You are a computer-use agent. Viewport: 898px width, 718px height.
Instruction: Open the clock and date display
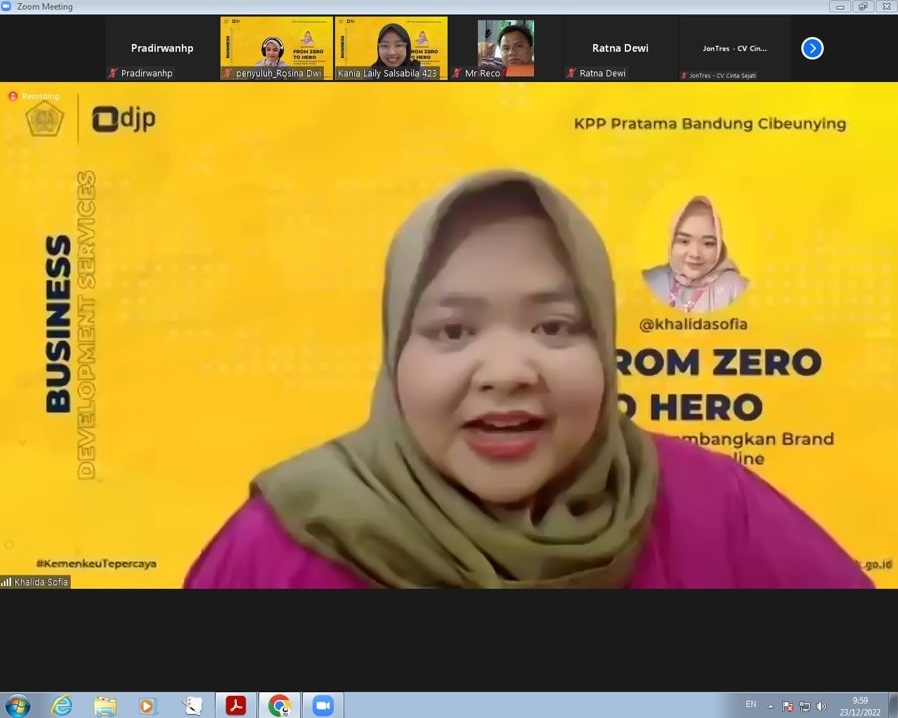pyautogui.click(x=860, y=705)
